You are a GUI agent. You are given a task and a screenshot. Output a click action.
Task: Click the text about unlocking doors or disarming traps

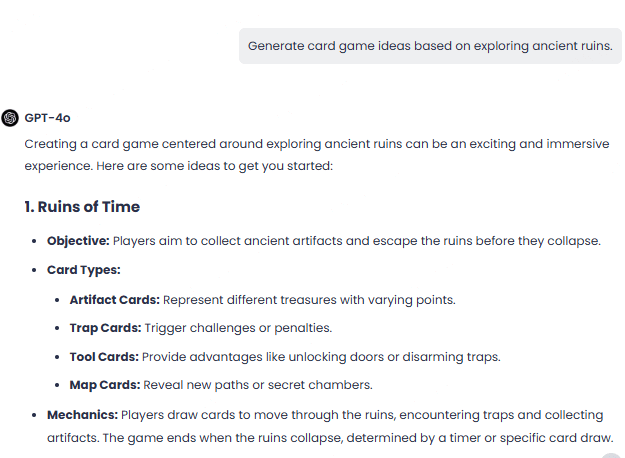click(x=321, y=357)
